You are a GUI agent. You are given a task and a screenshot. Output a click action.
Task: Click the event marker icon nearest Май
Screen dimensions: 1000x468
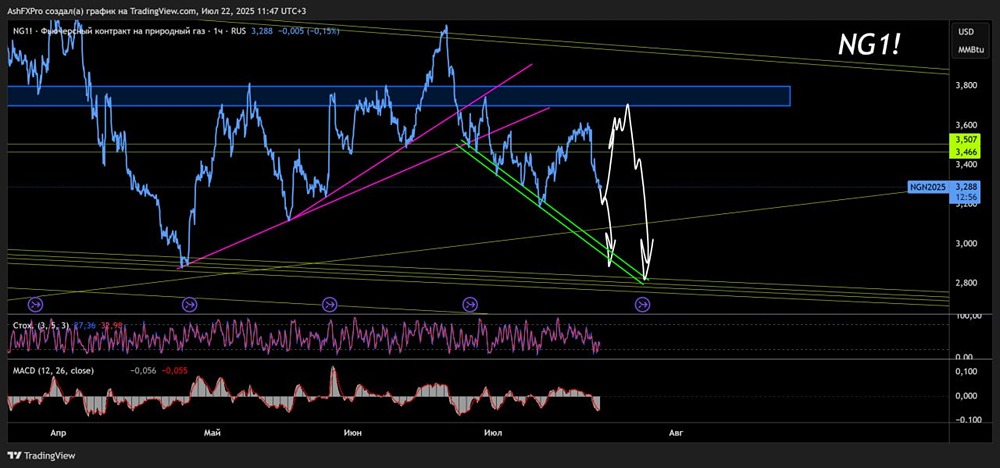(189, 305)
